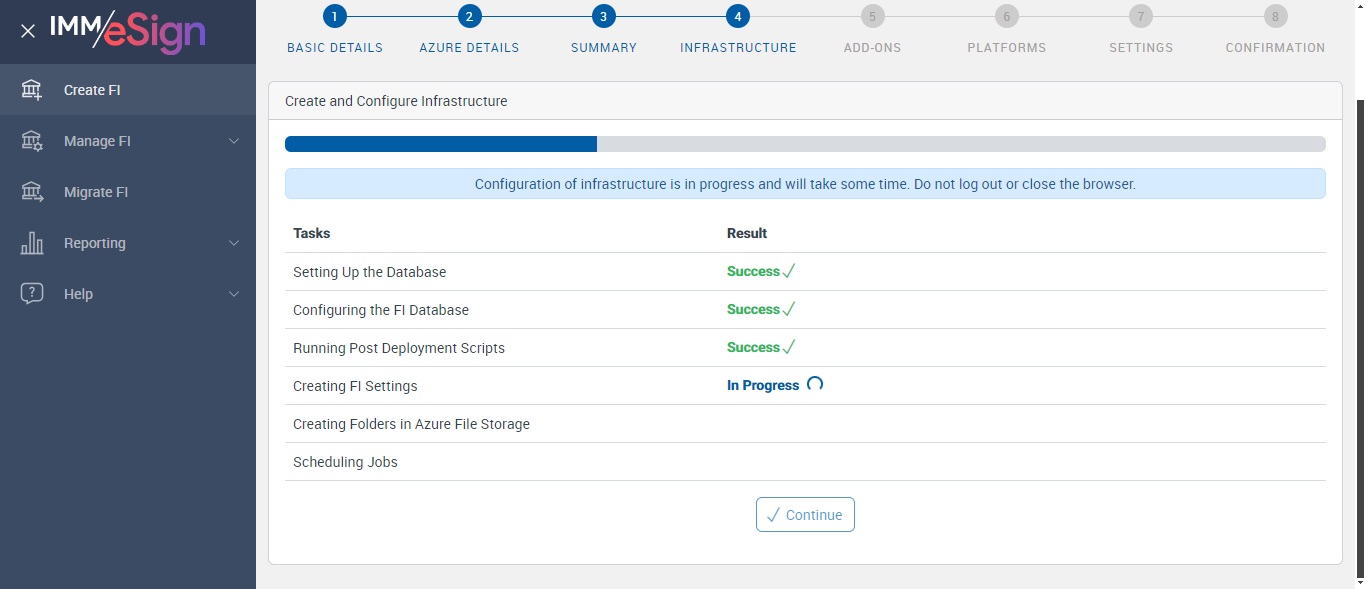
Task: Click the Tasks column header
Action: pyautogui.click(x=312, y=233)
